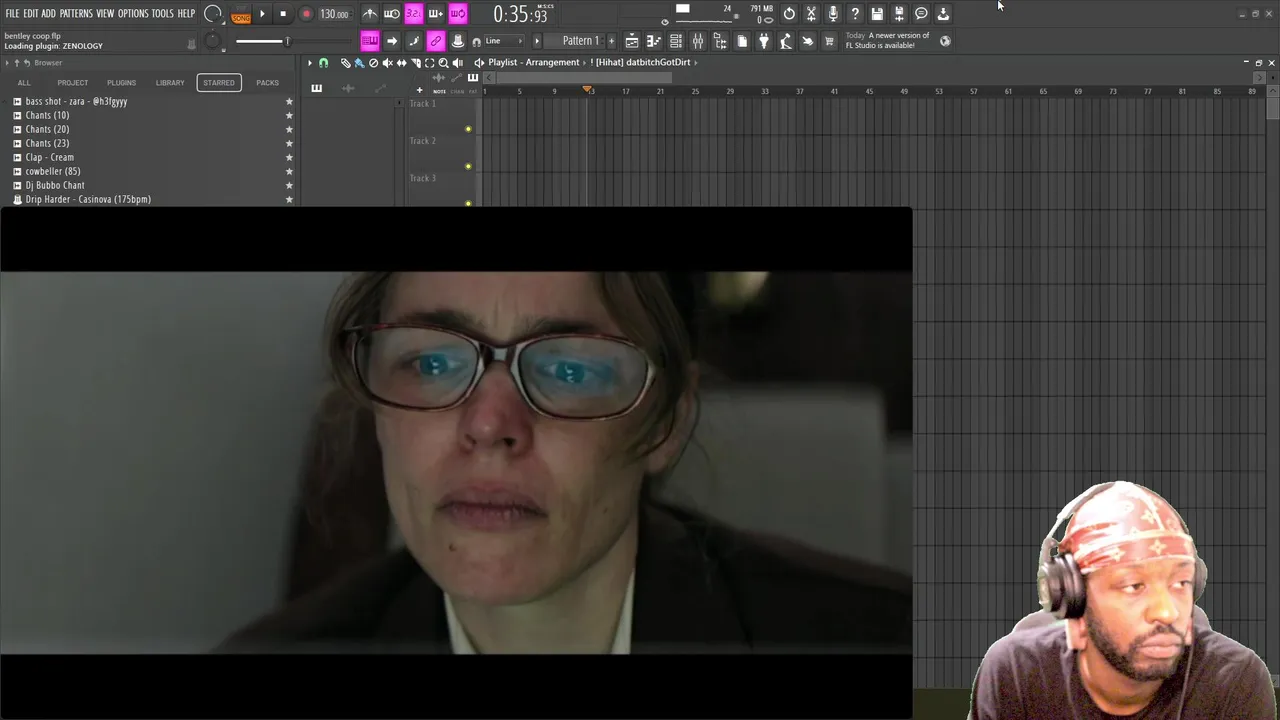This screenshot has height=720, width=1280.
Task: Select the PLUGINS browser tab
Action: pyautogui.click(x=121, y=83)
